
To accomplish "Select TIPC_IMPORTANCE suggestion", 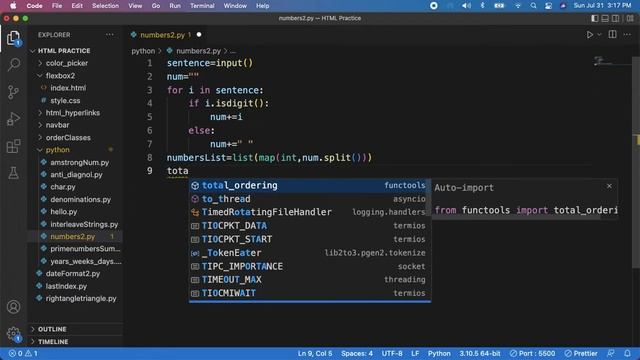I will (x=309, y=266).
